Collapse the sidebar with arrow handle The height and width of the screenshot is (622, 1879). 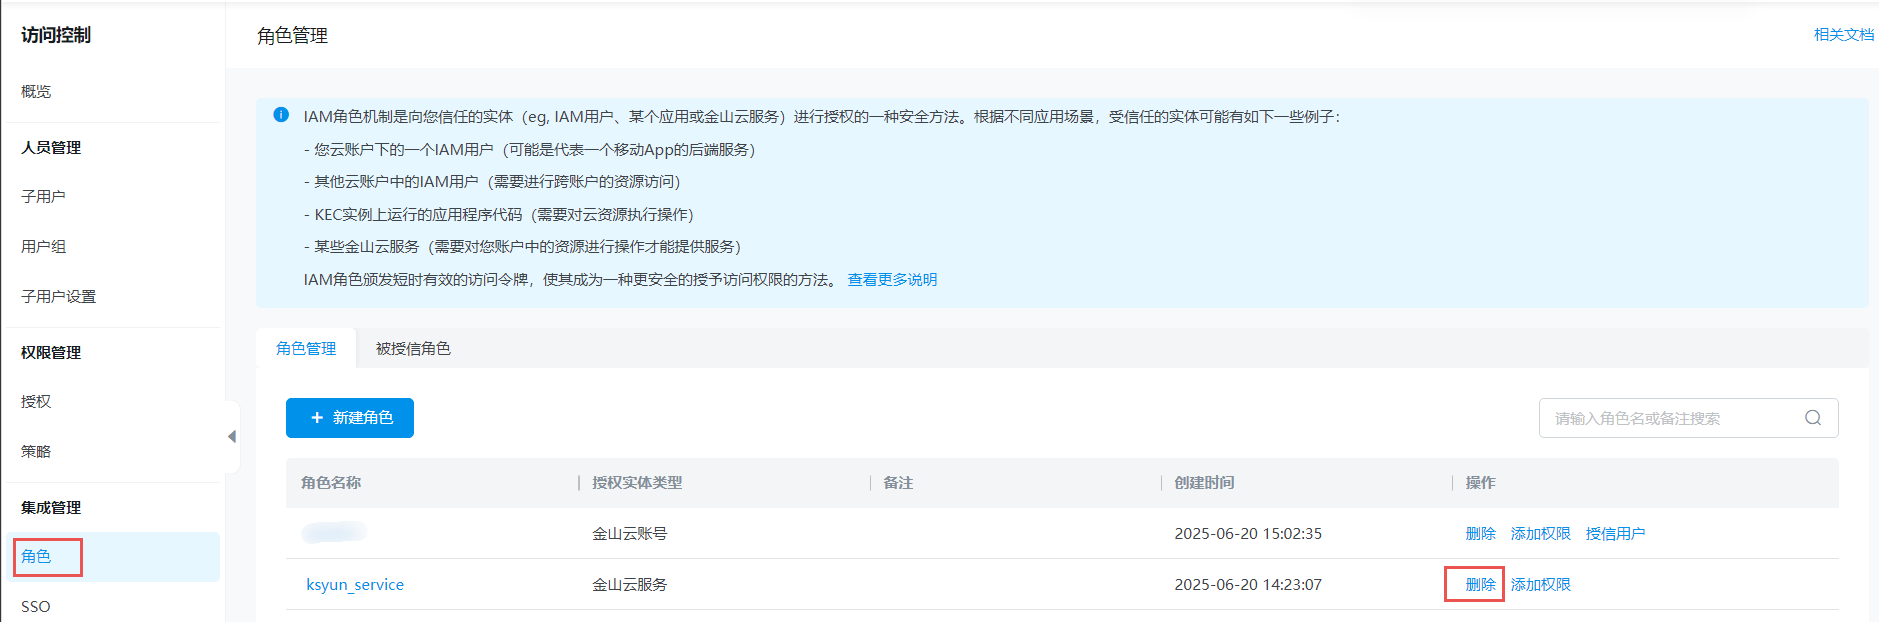point(232,437)
